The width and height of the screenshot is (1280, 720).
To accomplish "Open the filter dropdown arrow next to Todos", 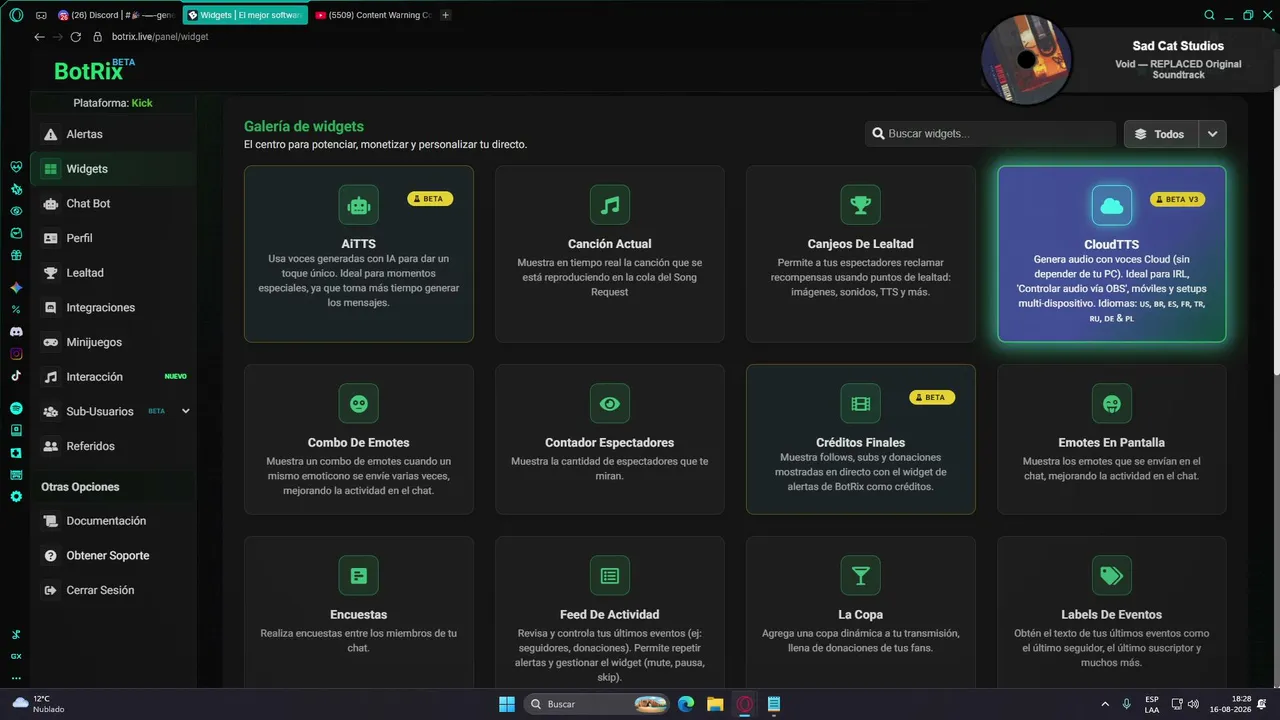I will click(1212, 134).
